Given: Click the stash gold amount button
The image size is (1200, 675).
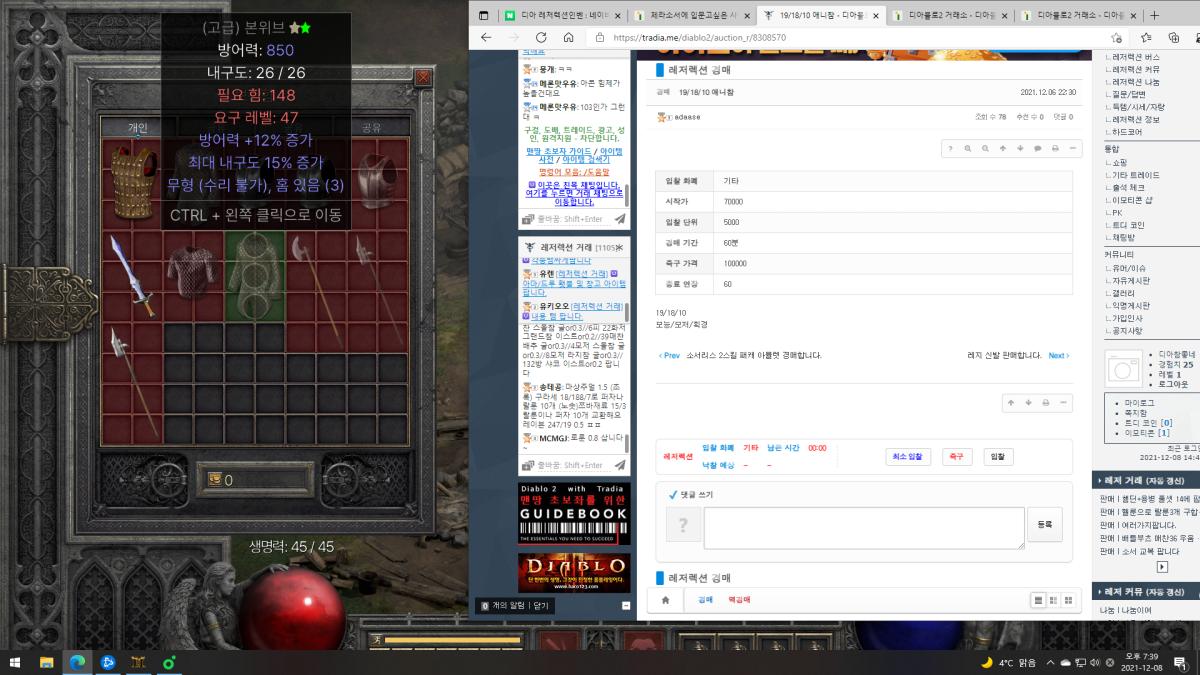Looking at the screenshot, I should (216, 480).
